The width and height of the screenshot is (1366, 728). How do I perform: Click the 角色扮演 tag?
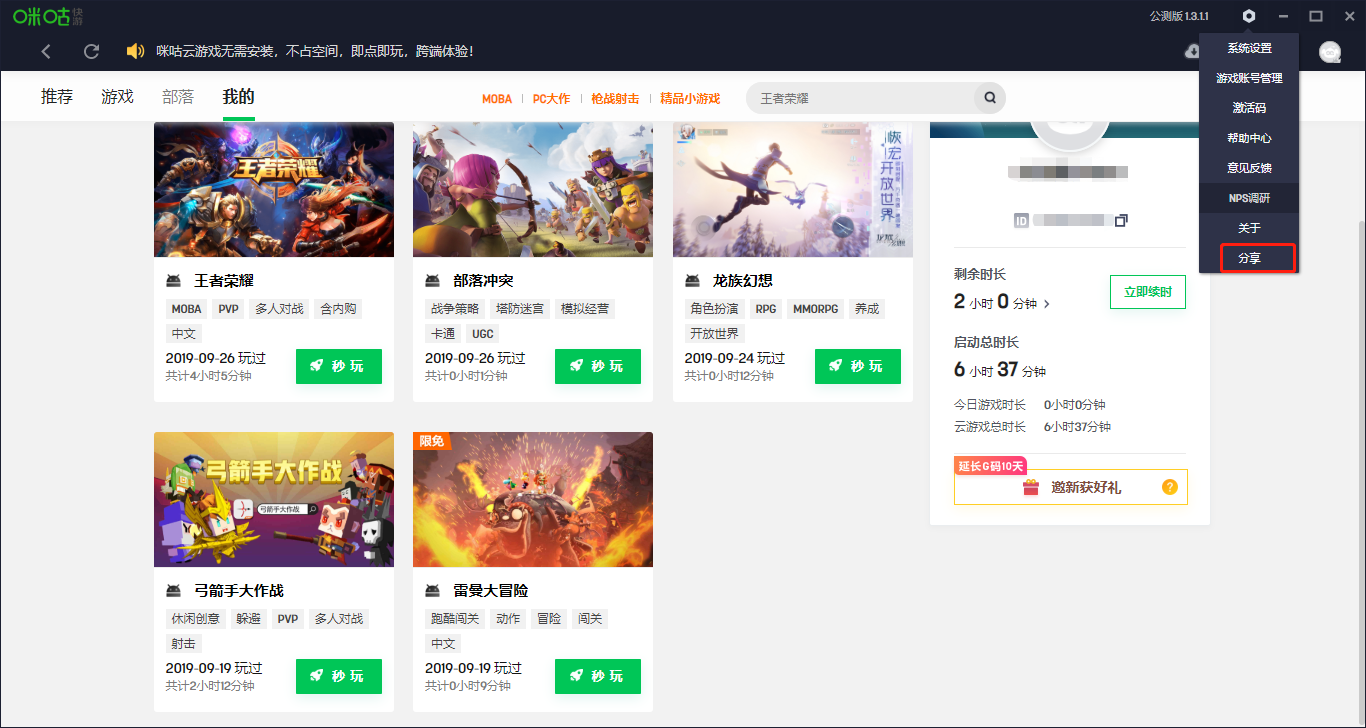(715, 309)
